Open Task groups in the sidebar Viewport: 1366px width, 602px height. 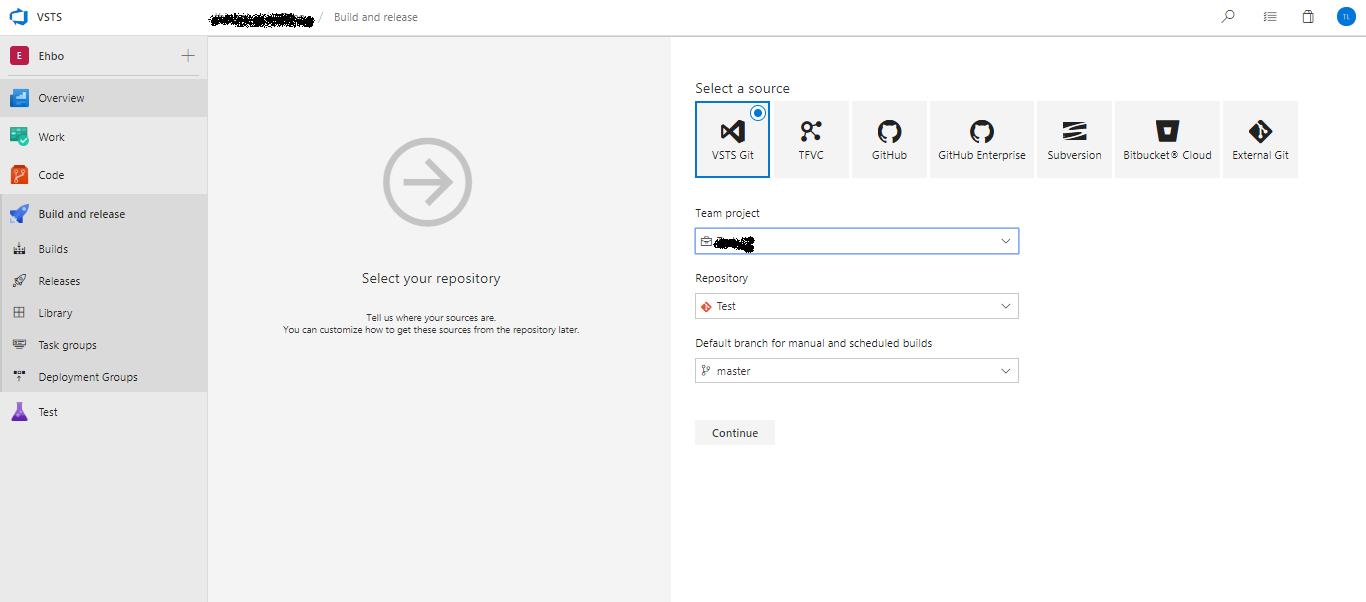point(104,345)
